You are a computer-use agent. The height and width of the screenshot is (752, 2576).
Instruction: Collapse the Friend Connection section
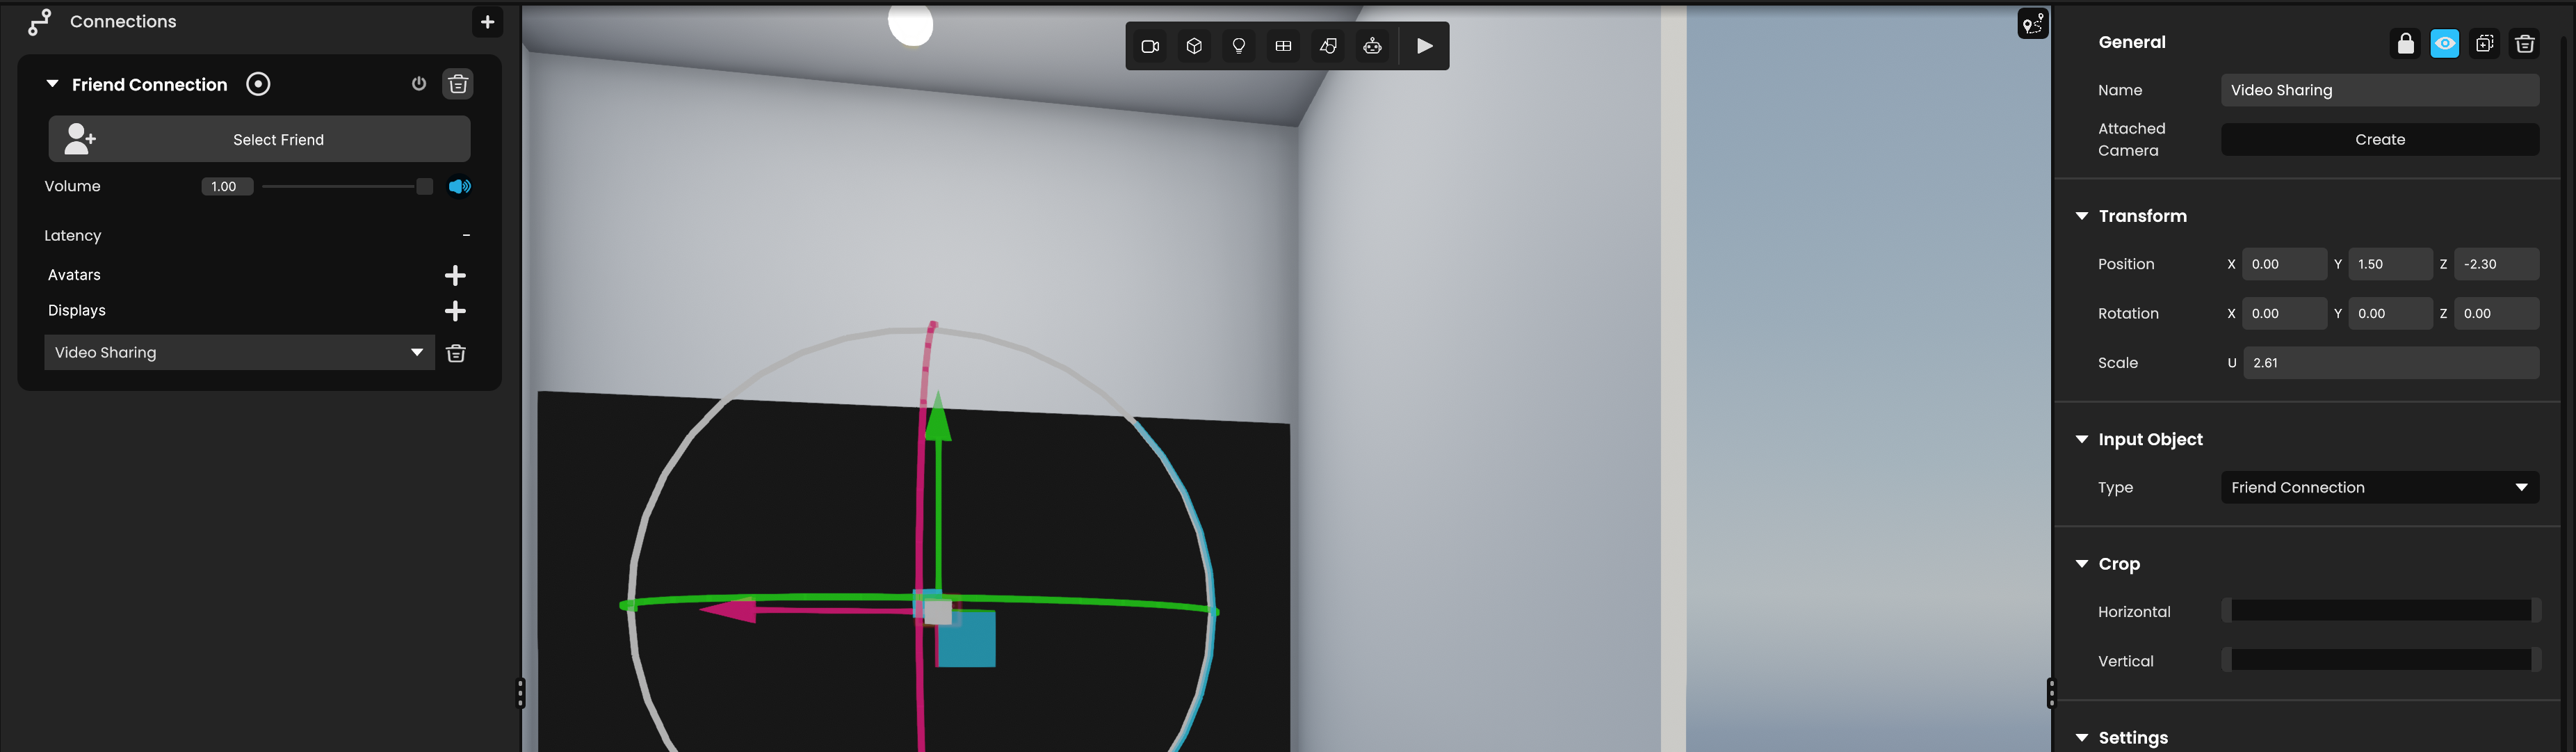(x=52, y=84)
